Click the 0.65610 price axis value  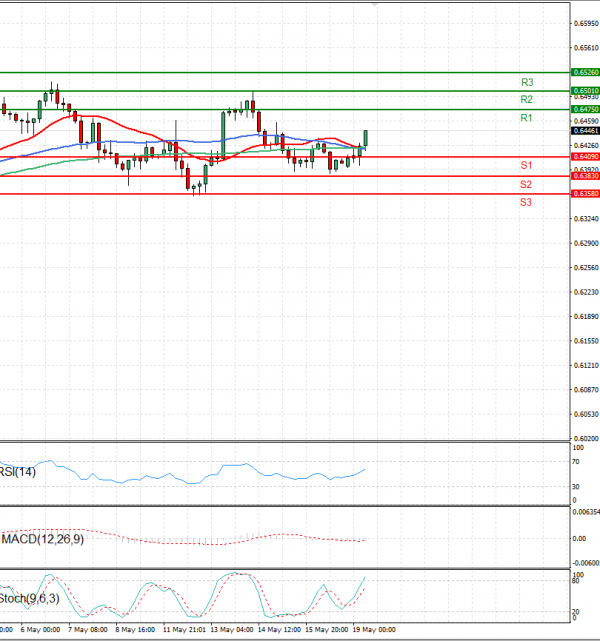(x=587, y=48)
